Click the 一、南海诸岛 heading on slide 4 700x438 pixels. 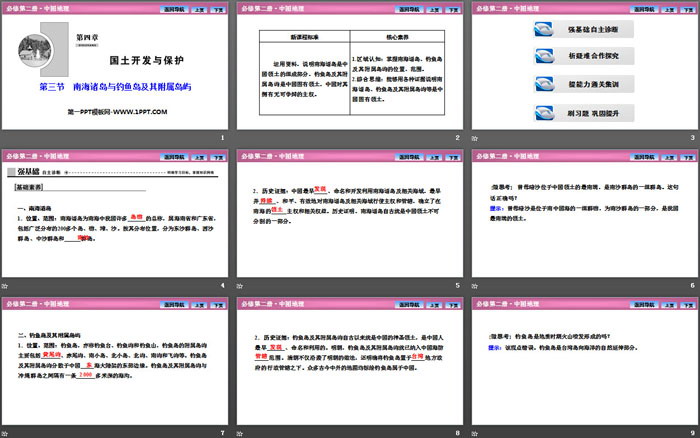34,208
